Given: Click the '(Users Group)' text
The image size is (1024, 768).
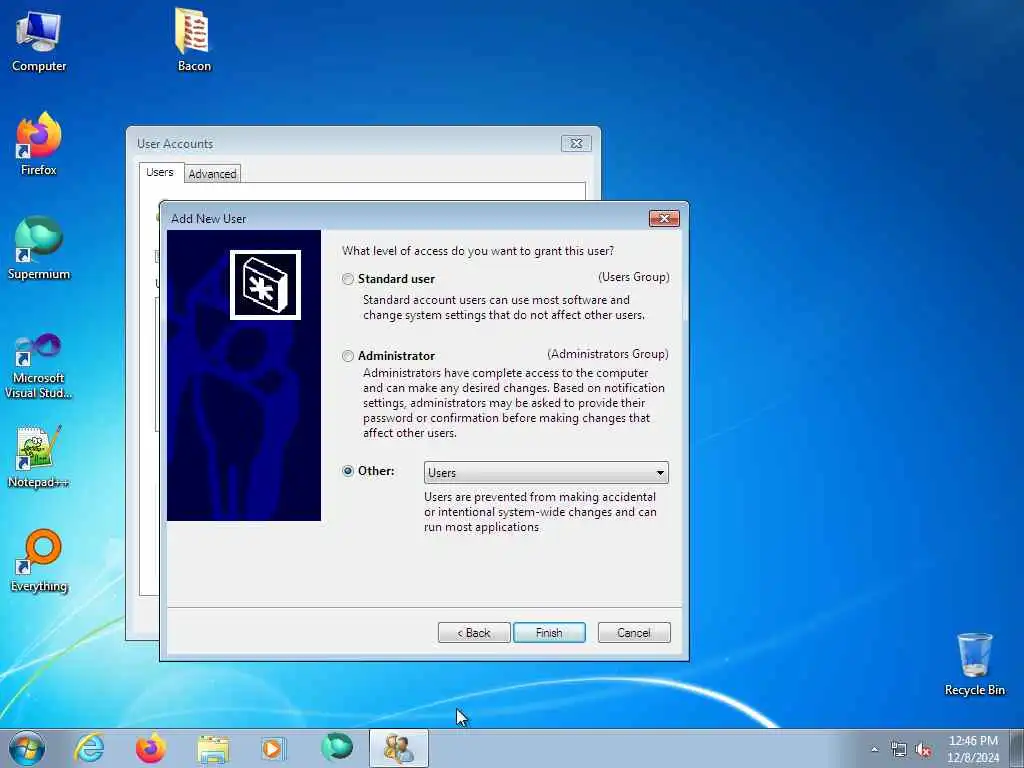Looking at the screenshot, I should [633, 277].
